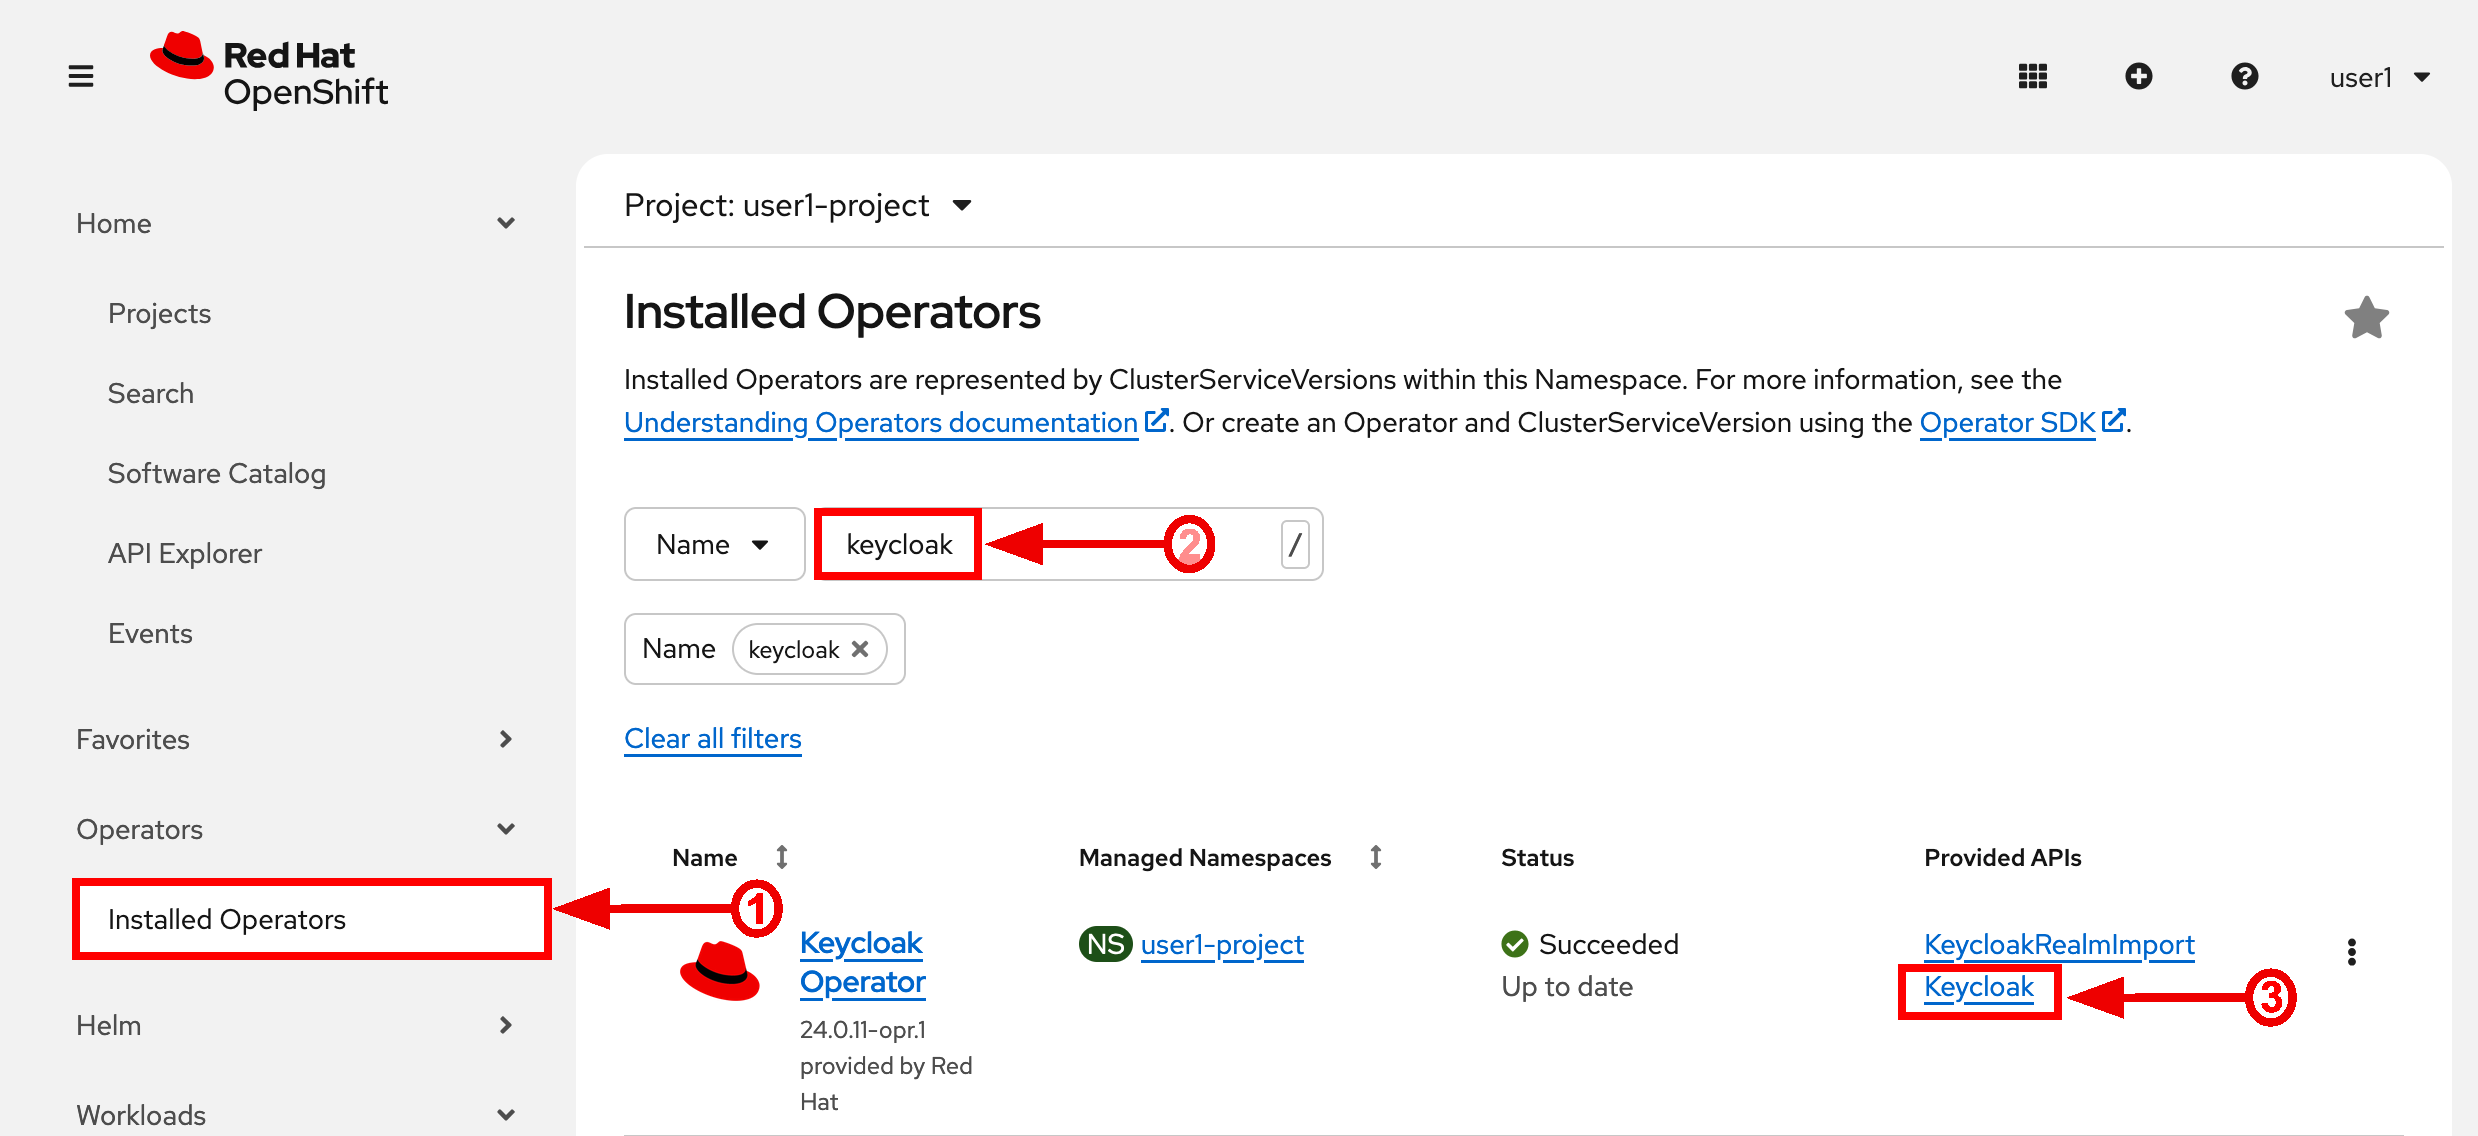Click the plus import icon in header
This screenshot has width=2478, height=1136.
click(2138, 76)
